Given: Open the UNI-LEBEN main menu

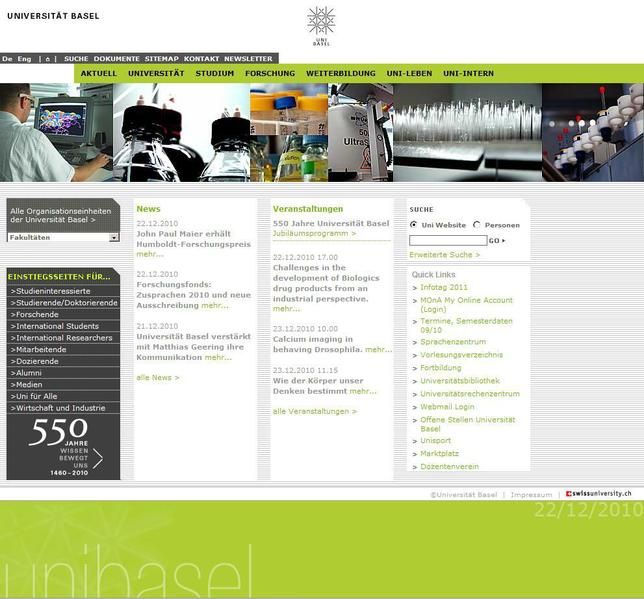Looking at the screenshot, I should click(409, 74).
